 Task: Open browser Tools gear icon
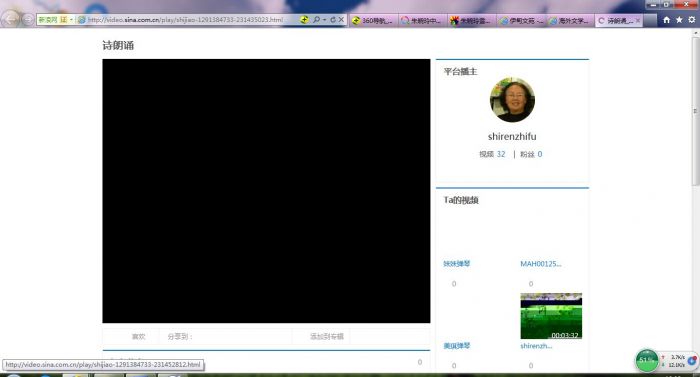[x=692, y=20]
